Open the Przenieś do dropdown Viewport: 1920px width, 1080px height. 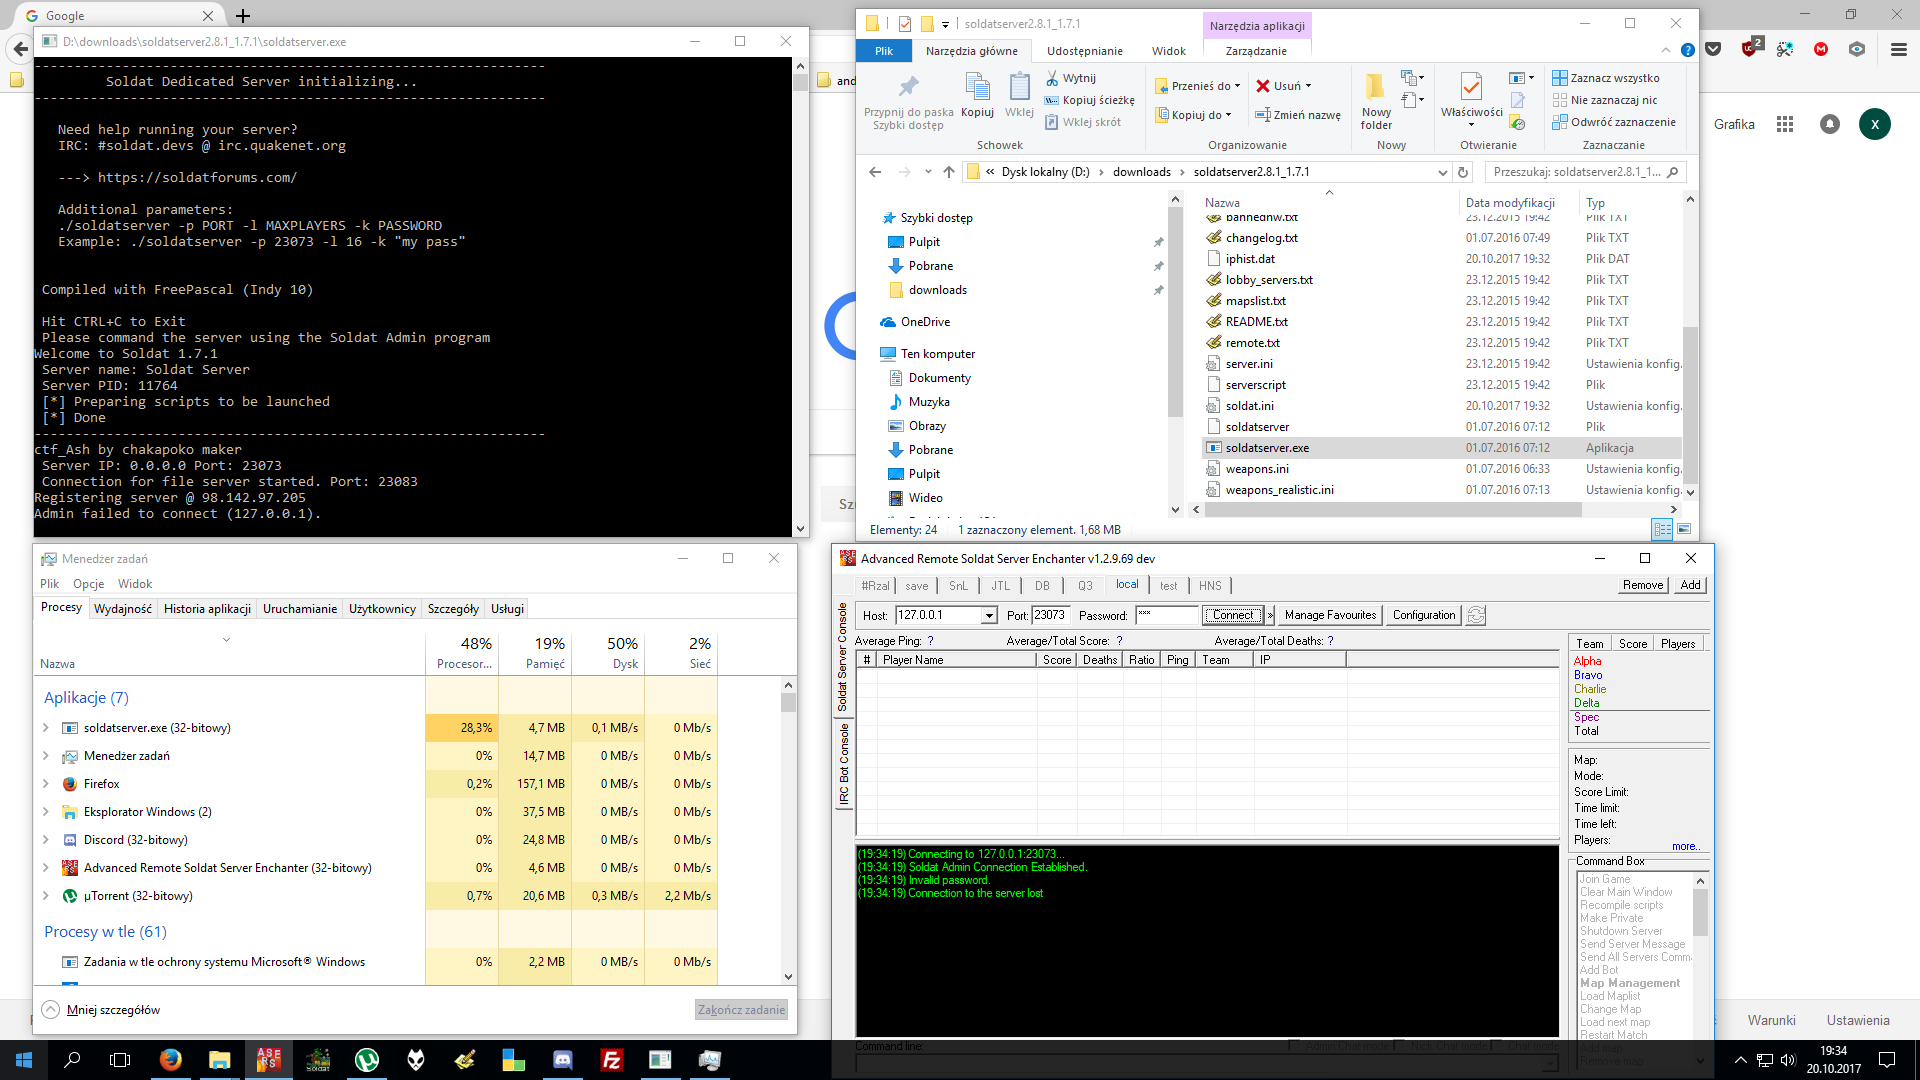(1238, 86)
